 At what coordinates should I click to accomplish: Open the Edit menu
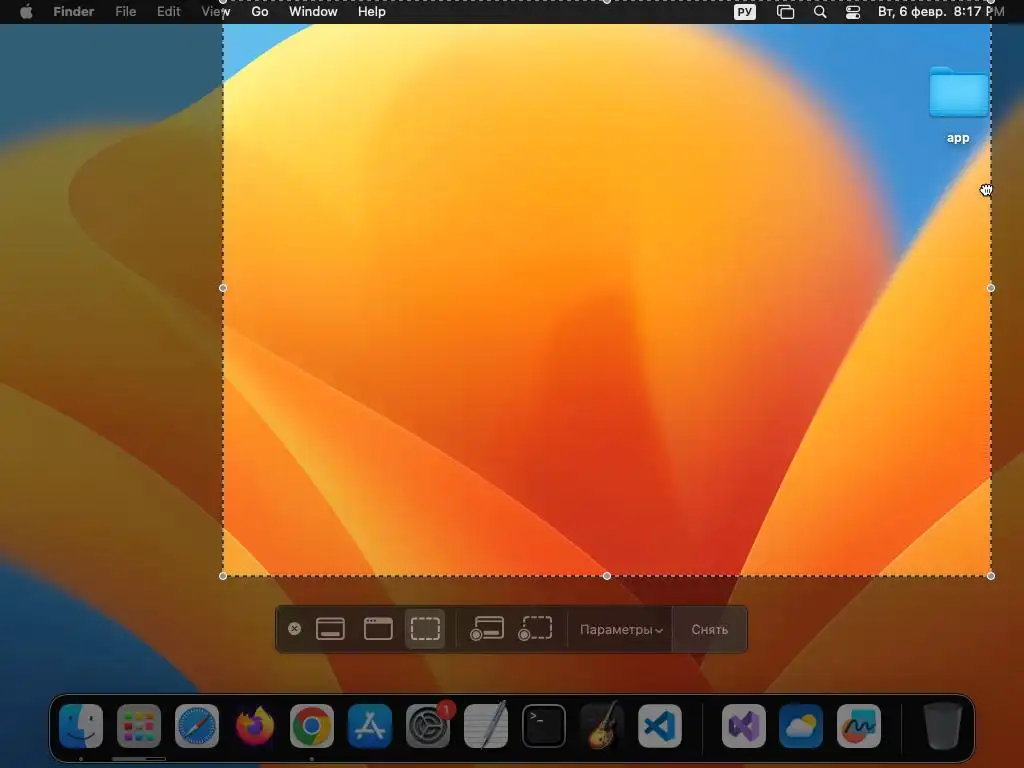point(168,12)
